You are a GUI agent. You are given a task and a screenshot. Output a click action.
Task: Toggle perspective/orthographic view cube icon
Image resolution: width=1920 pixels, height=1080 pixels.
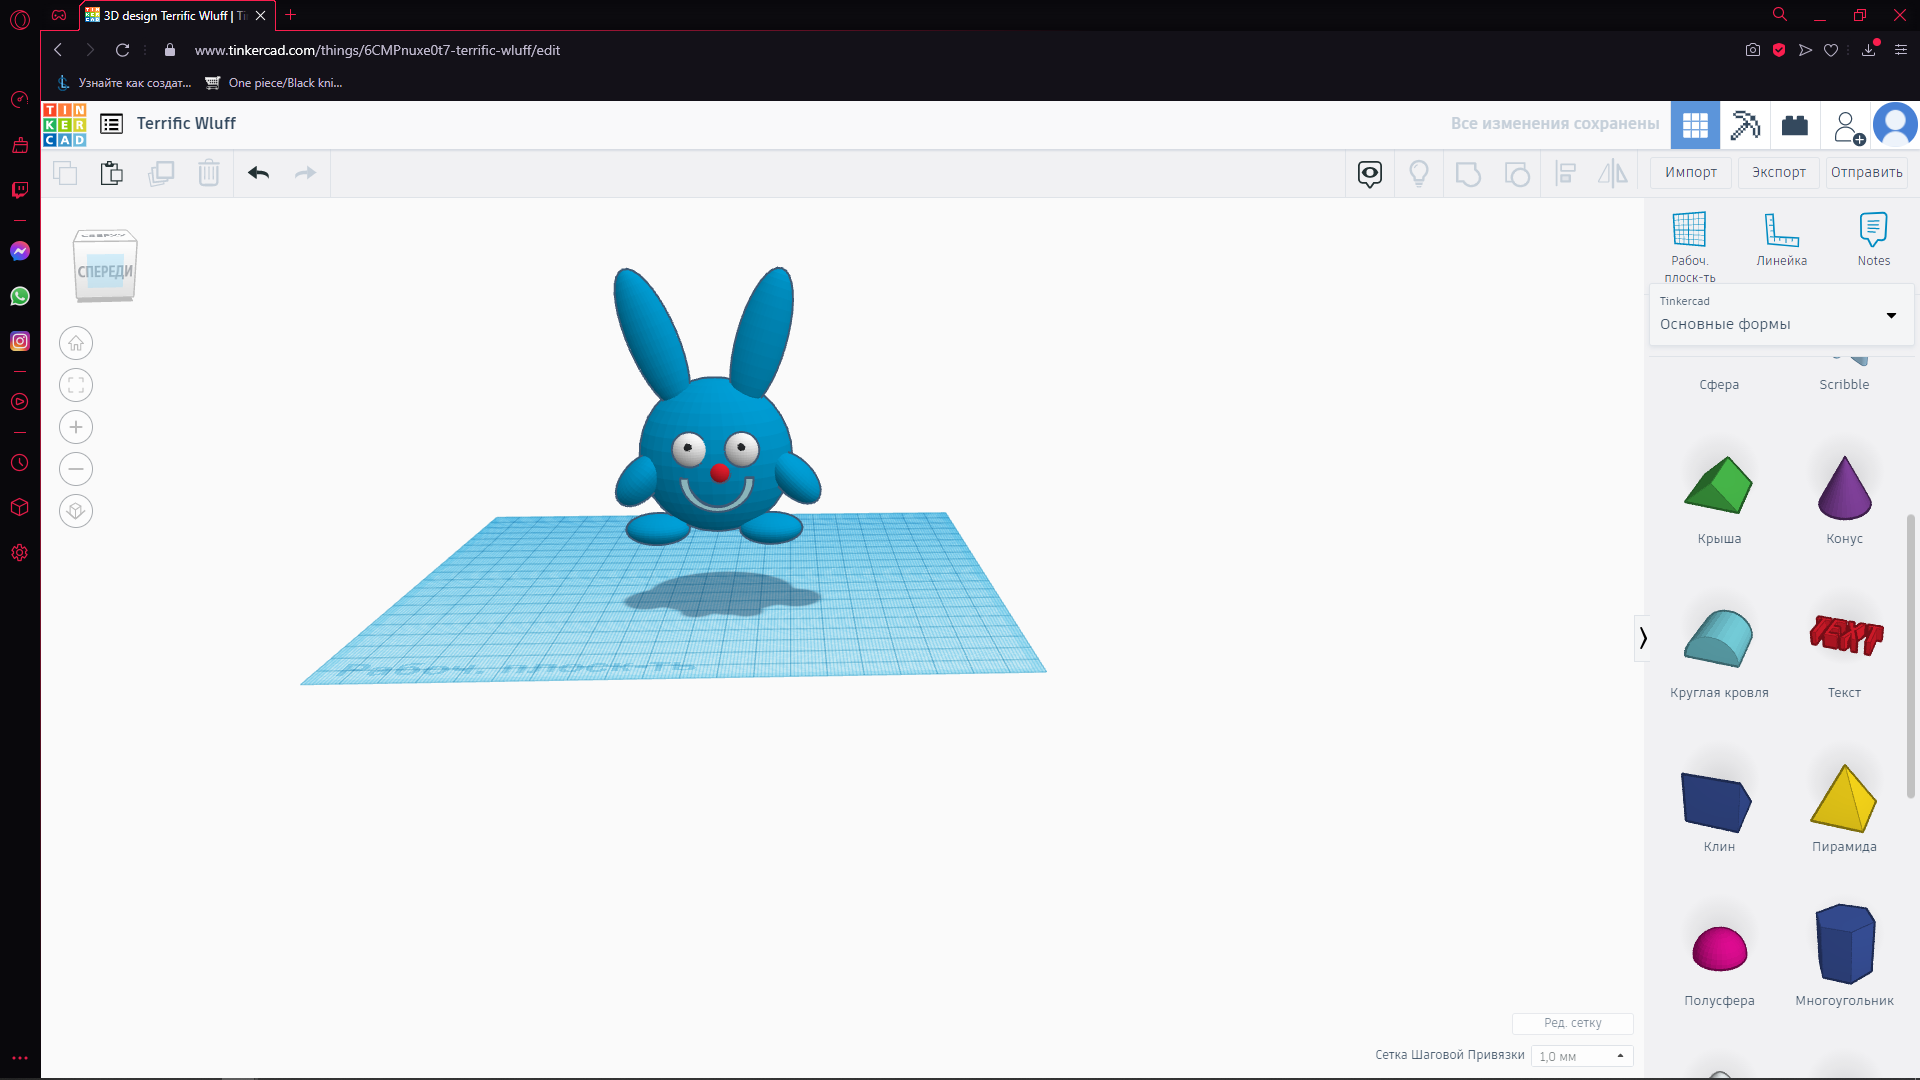coord(76,511)
